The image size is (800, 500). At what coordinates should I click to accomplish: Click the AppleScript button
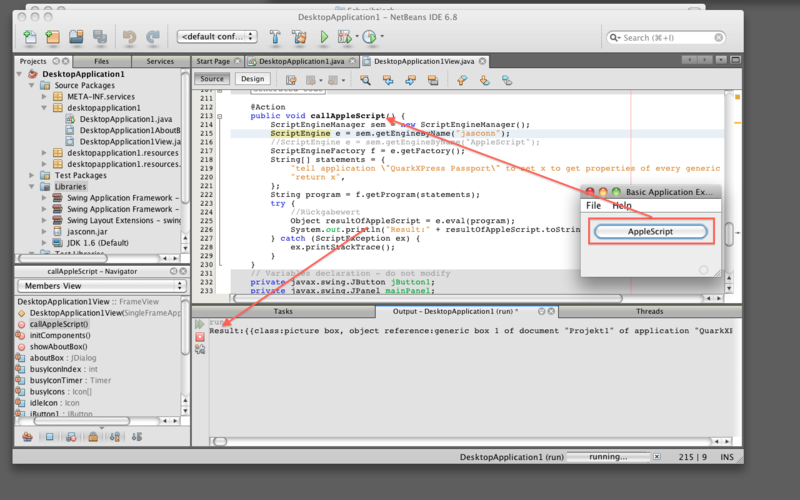click(651, 232)
